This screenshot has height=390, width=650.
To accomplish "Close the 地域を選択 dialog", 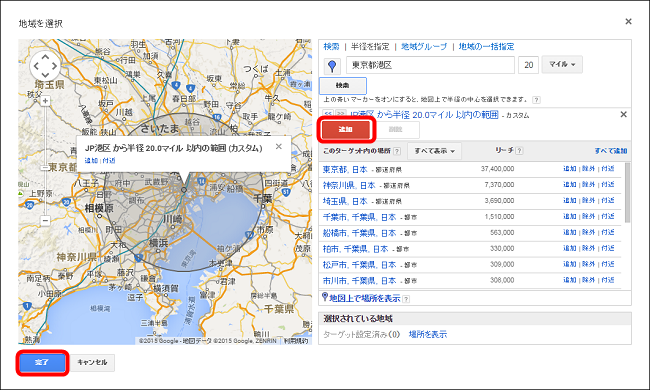I will tap(628, 21).
